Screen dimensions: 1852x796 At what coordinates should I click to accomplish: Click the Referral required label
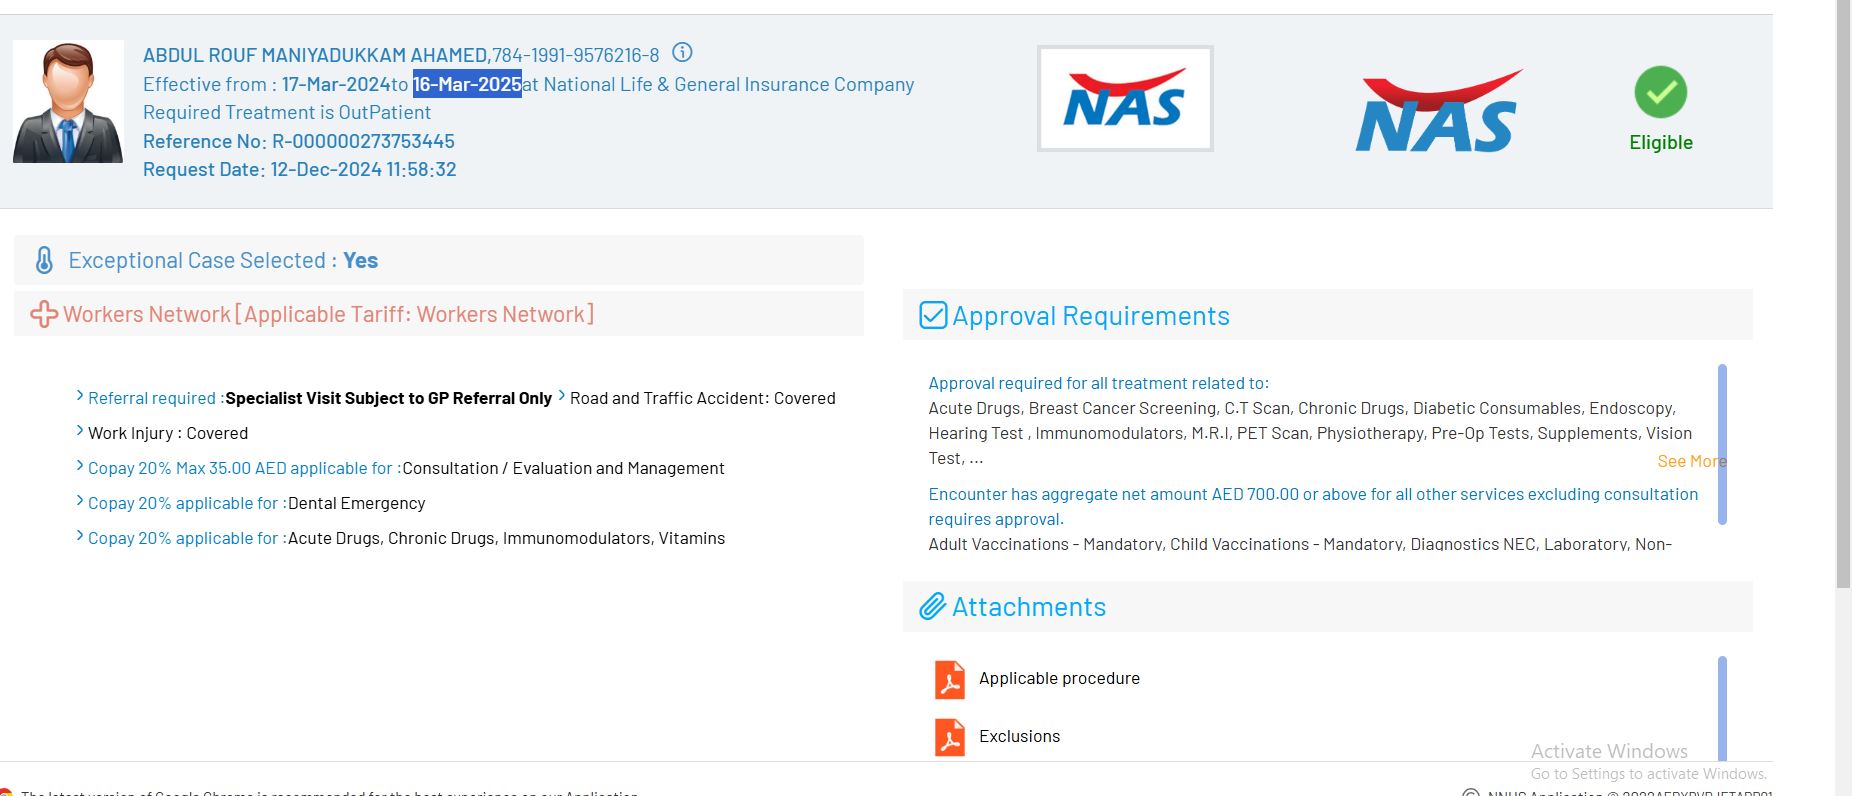(156, 398)
